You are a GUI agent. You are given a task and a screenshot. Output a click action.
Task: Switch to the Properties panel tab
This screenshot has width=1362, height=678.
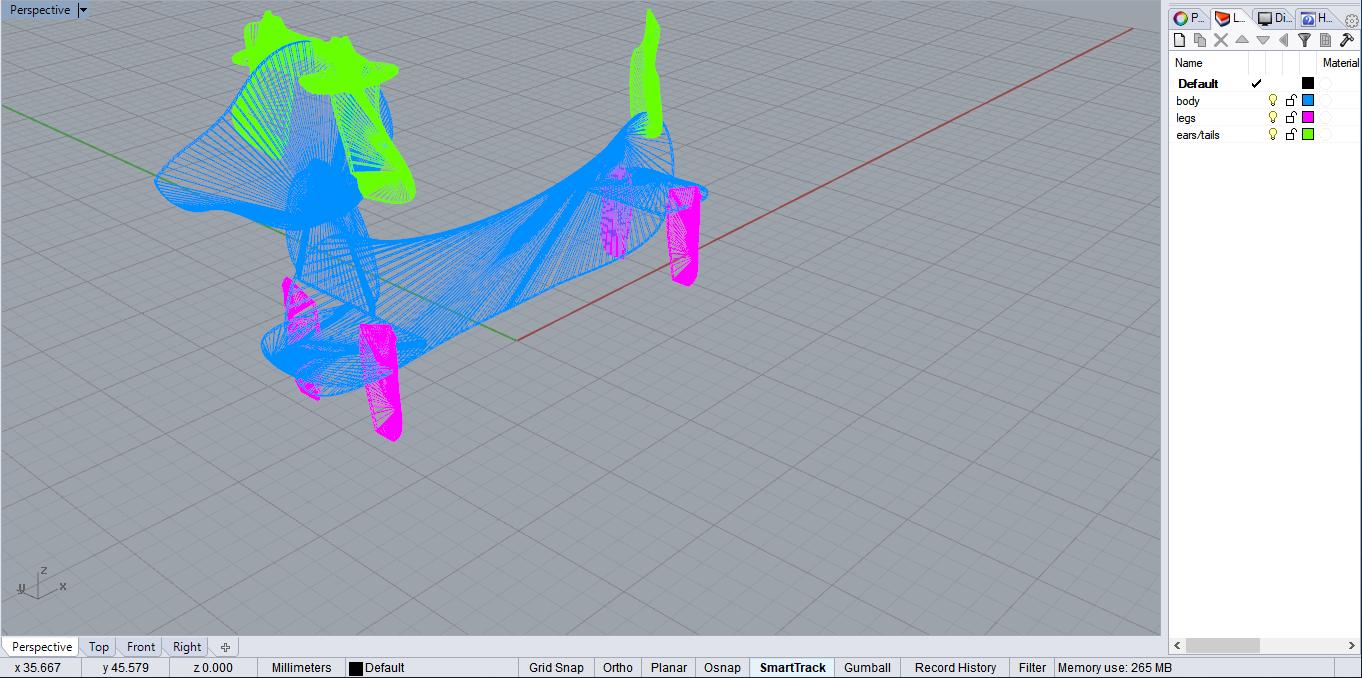[1190, 18]
